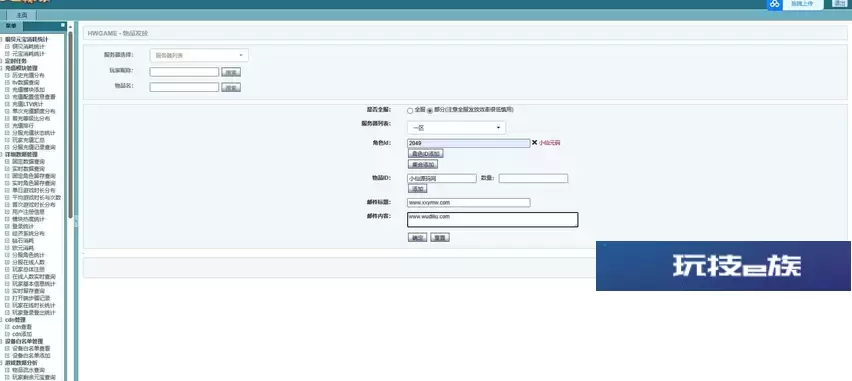This screenshot has width=852, height=381.
Task: Open the cdn查看 tree entry icon
Action: (x=7, y=327)
